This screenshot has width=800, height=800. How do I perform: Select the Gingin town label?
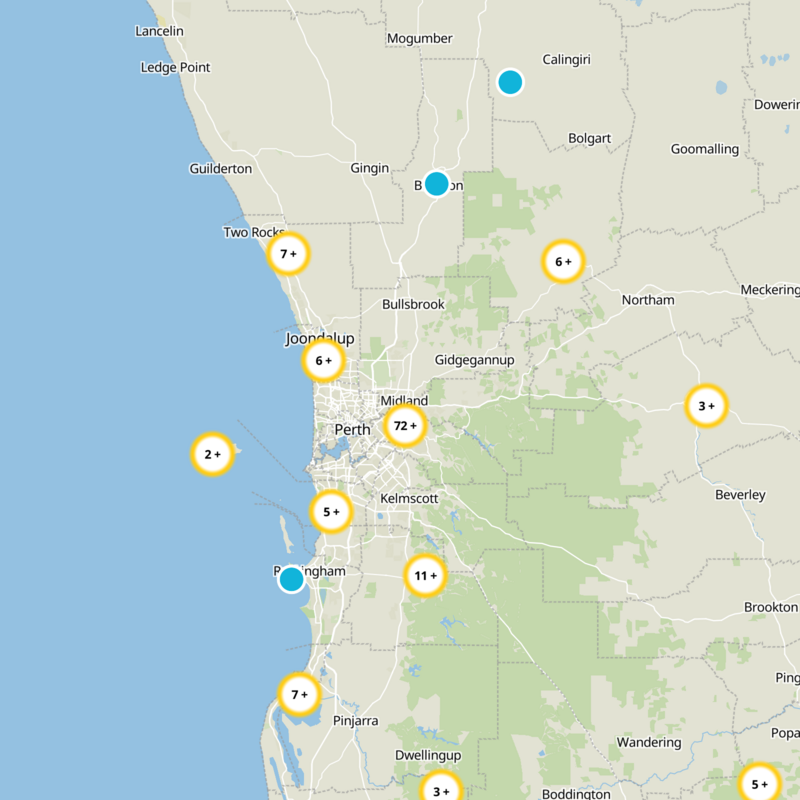point(369,168)
